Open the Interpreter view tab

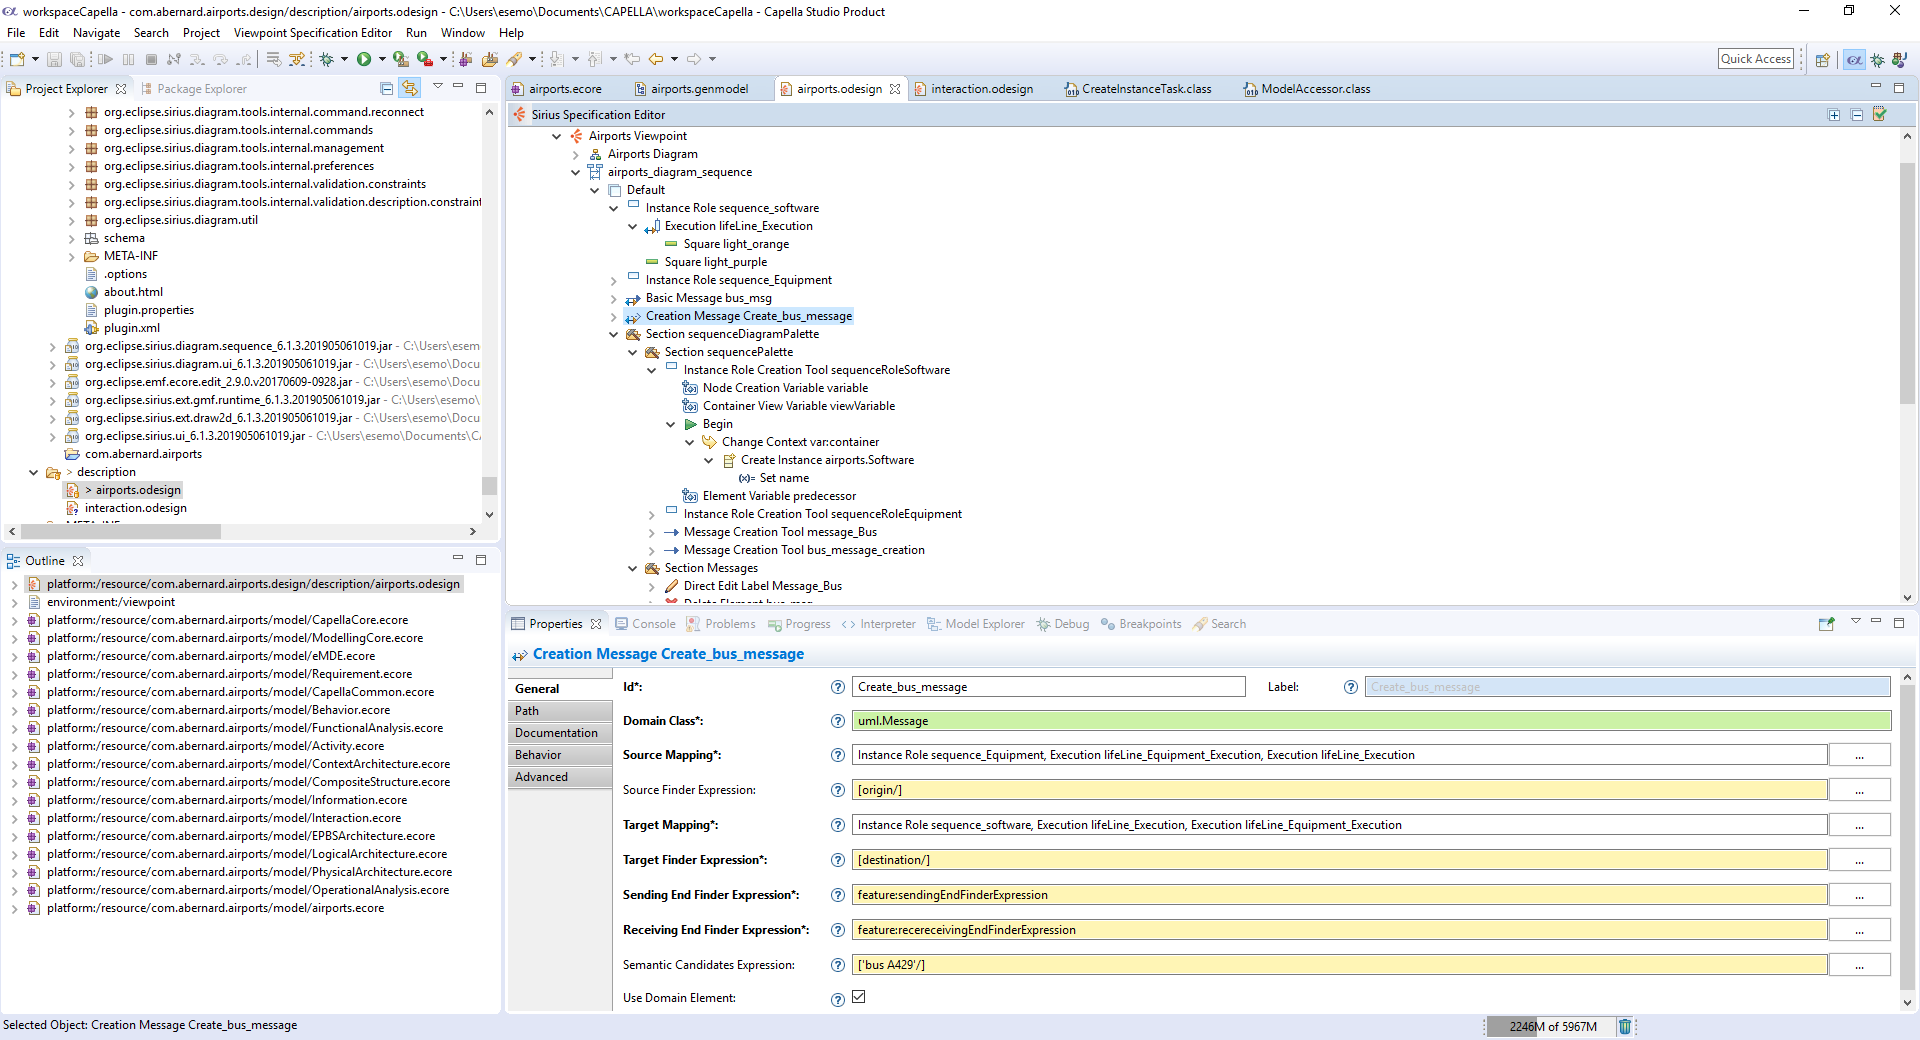pos(879,624)
